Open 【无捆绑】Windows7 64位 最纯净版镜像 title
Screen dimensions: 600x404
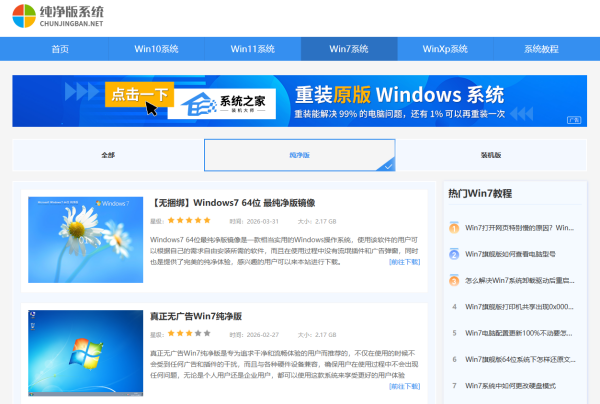click(233, 203)
